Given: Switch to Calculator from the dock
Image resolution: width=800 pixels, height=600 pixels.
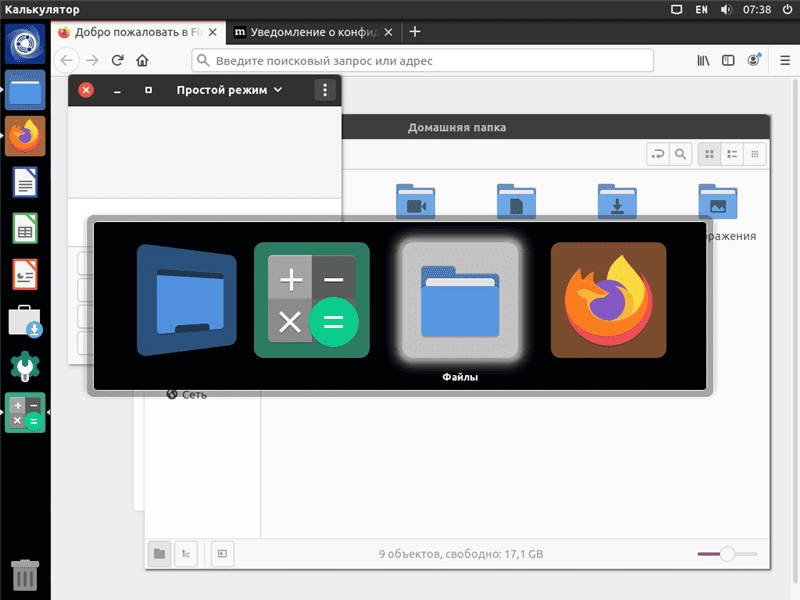Looking at the screenshot, I should [25, 413].
